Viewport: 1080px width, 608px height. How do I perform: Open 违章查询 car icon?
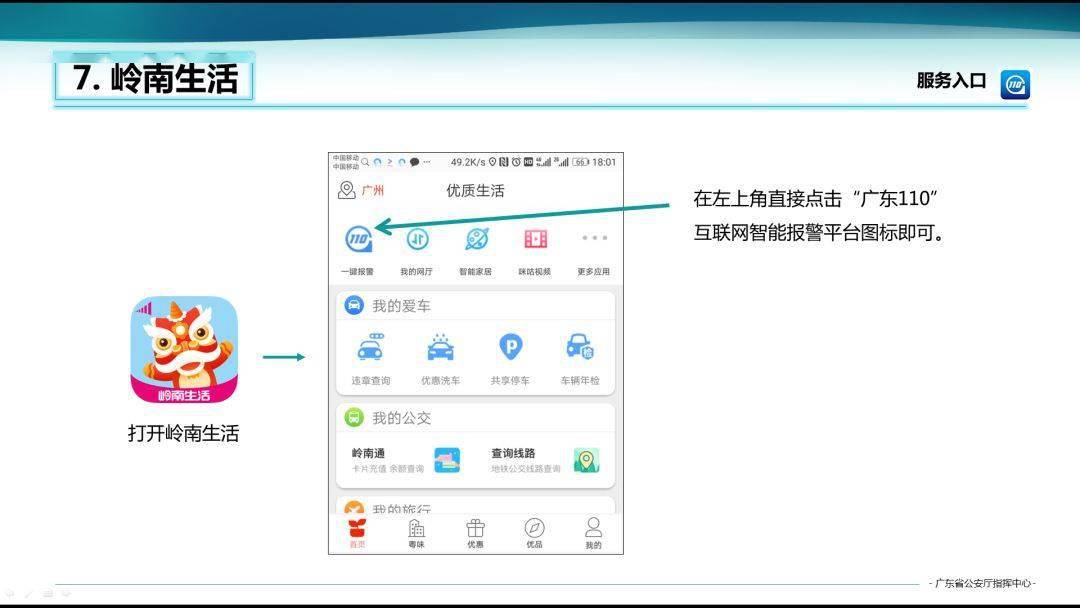coord(371,348)
